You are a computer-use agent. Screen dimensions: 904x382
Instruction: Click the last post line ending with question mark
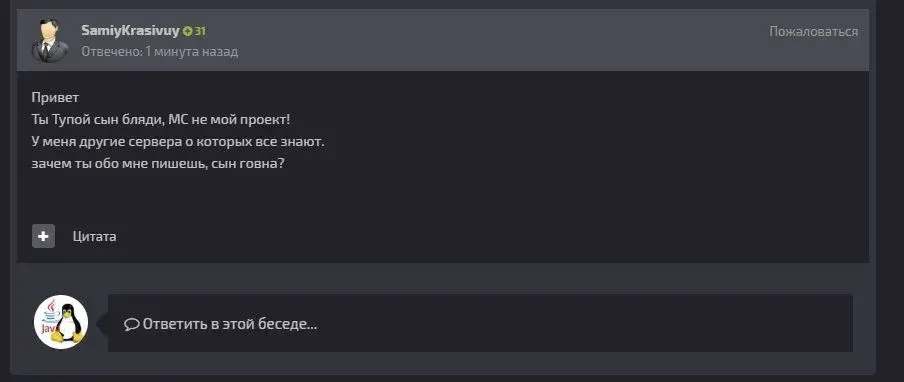point(159,164)
